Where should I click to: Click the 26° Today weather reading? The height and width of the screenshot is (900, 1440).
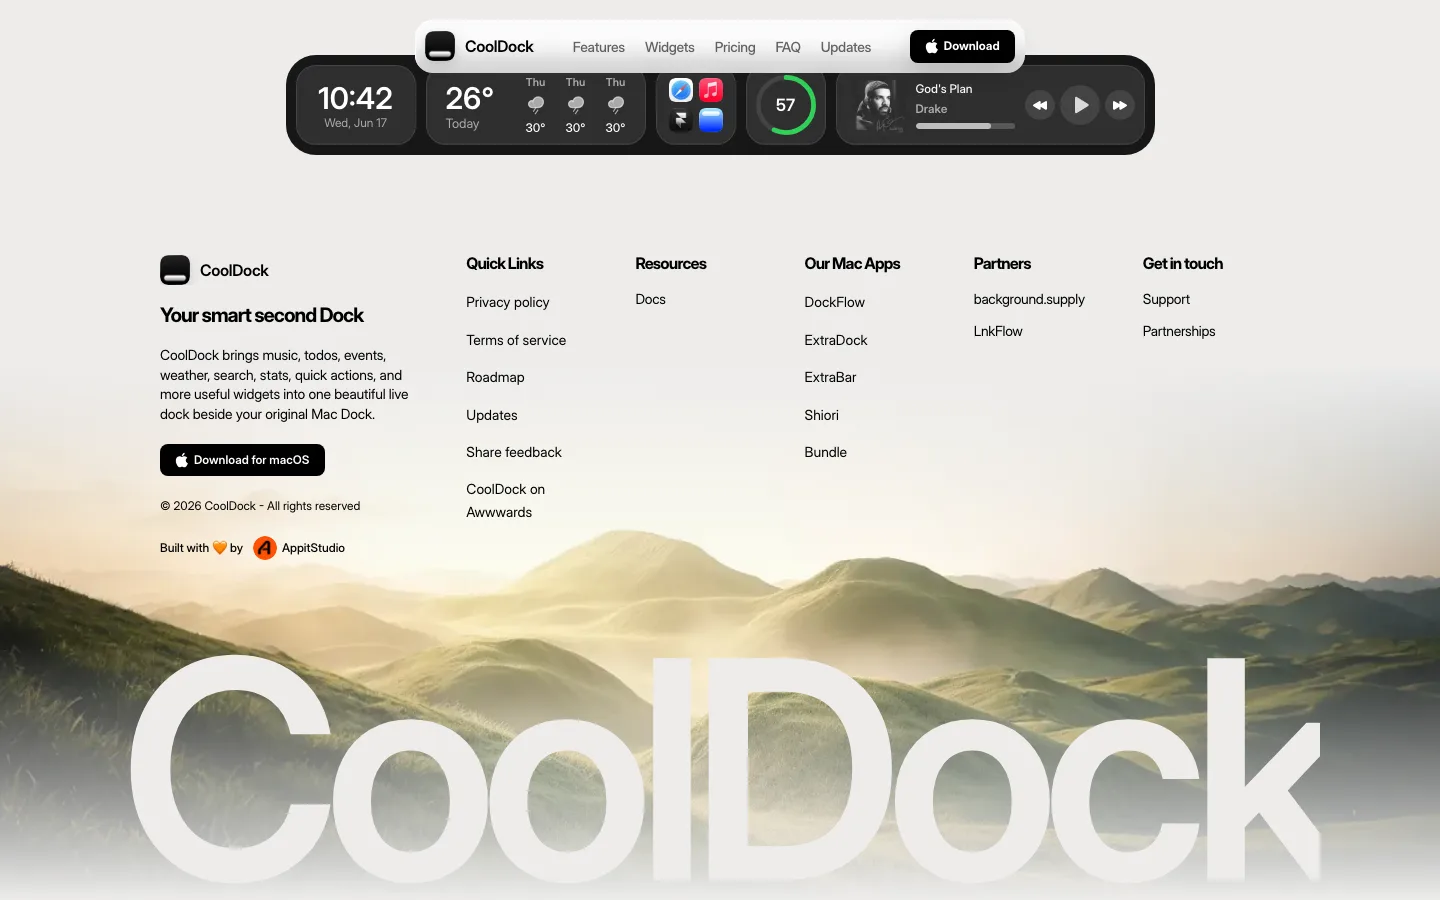tap(469, 106)
